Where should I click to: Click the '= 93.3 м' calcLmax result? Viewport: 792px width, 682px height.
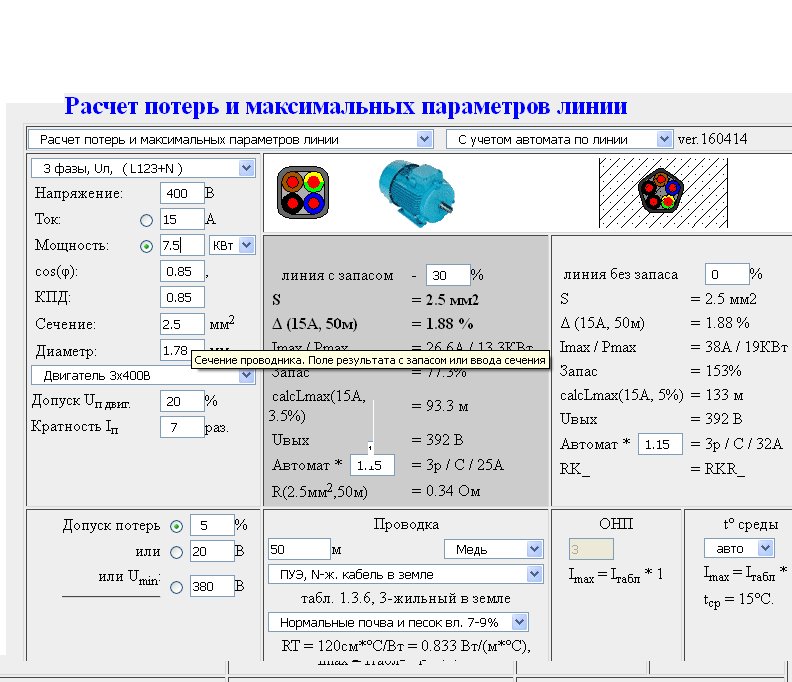(439, 406)
